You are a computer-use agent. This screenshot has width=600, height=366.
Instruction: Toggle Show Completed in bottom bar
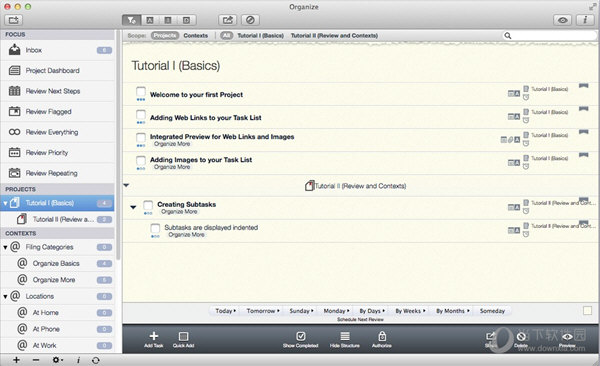click(301, 339)
